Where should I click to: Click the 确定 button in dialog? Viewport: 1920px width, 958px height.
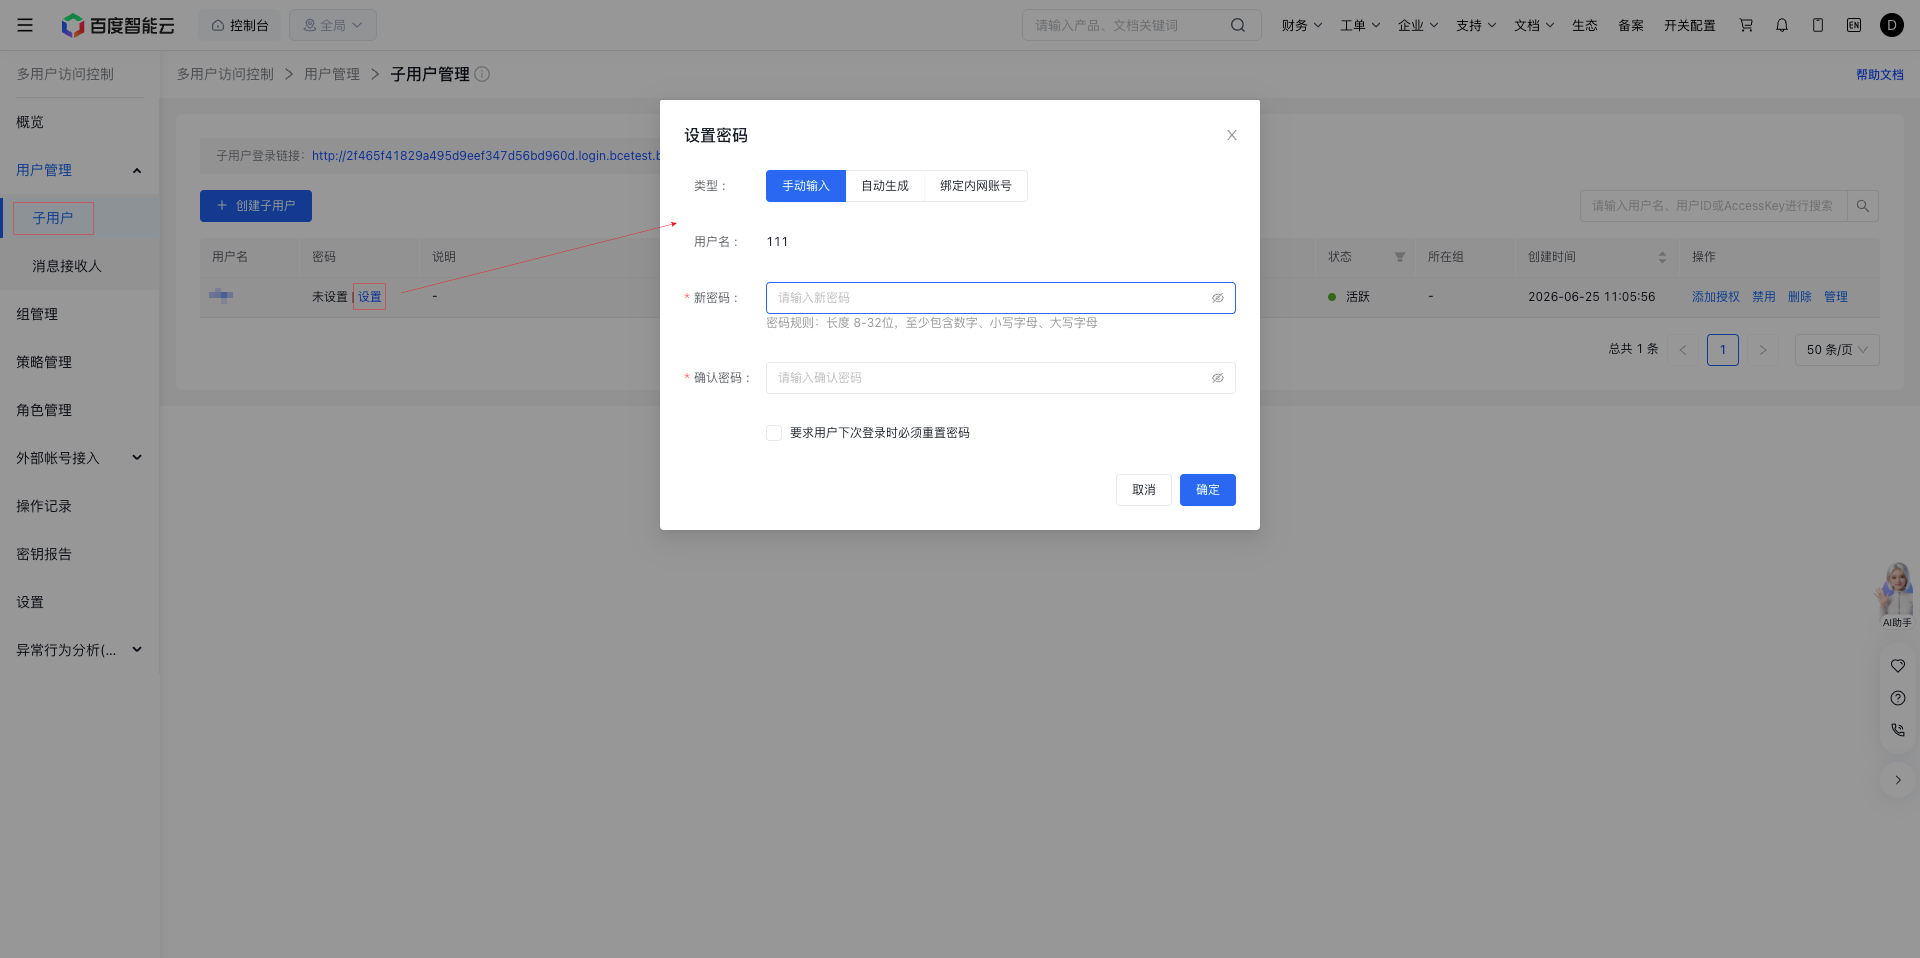click(x=1208, y=490)
